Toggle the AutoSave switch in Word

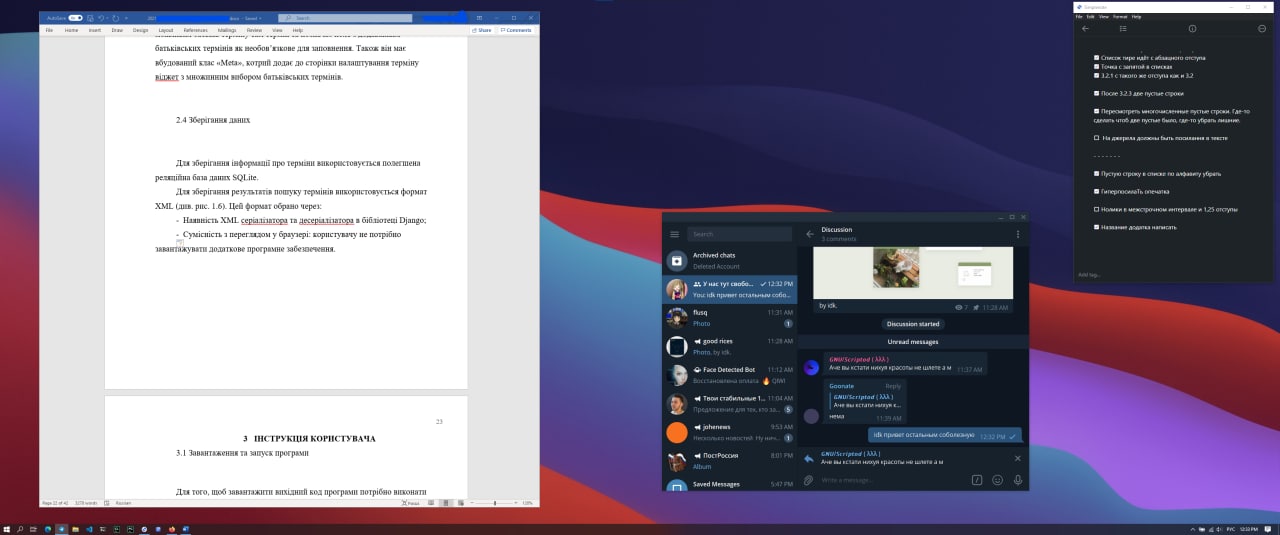[x=75, y=18]
